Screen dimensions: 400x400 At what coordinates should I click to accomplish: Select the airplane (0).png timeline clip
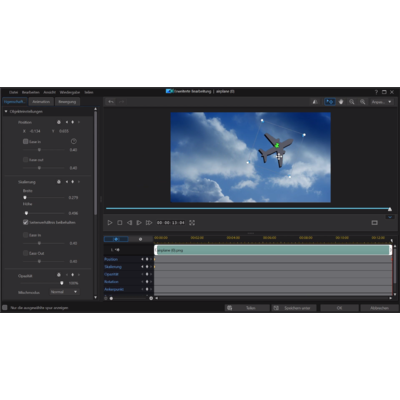click(273, 250)
